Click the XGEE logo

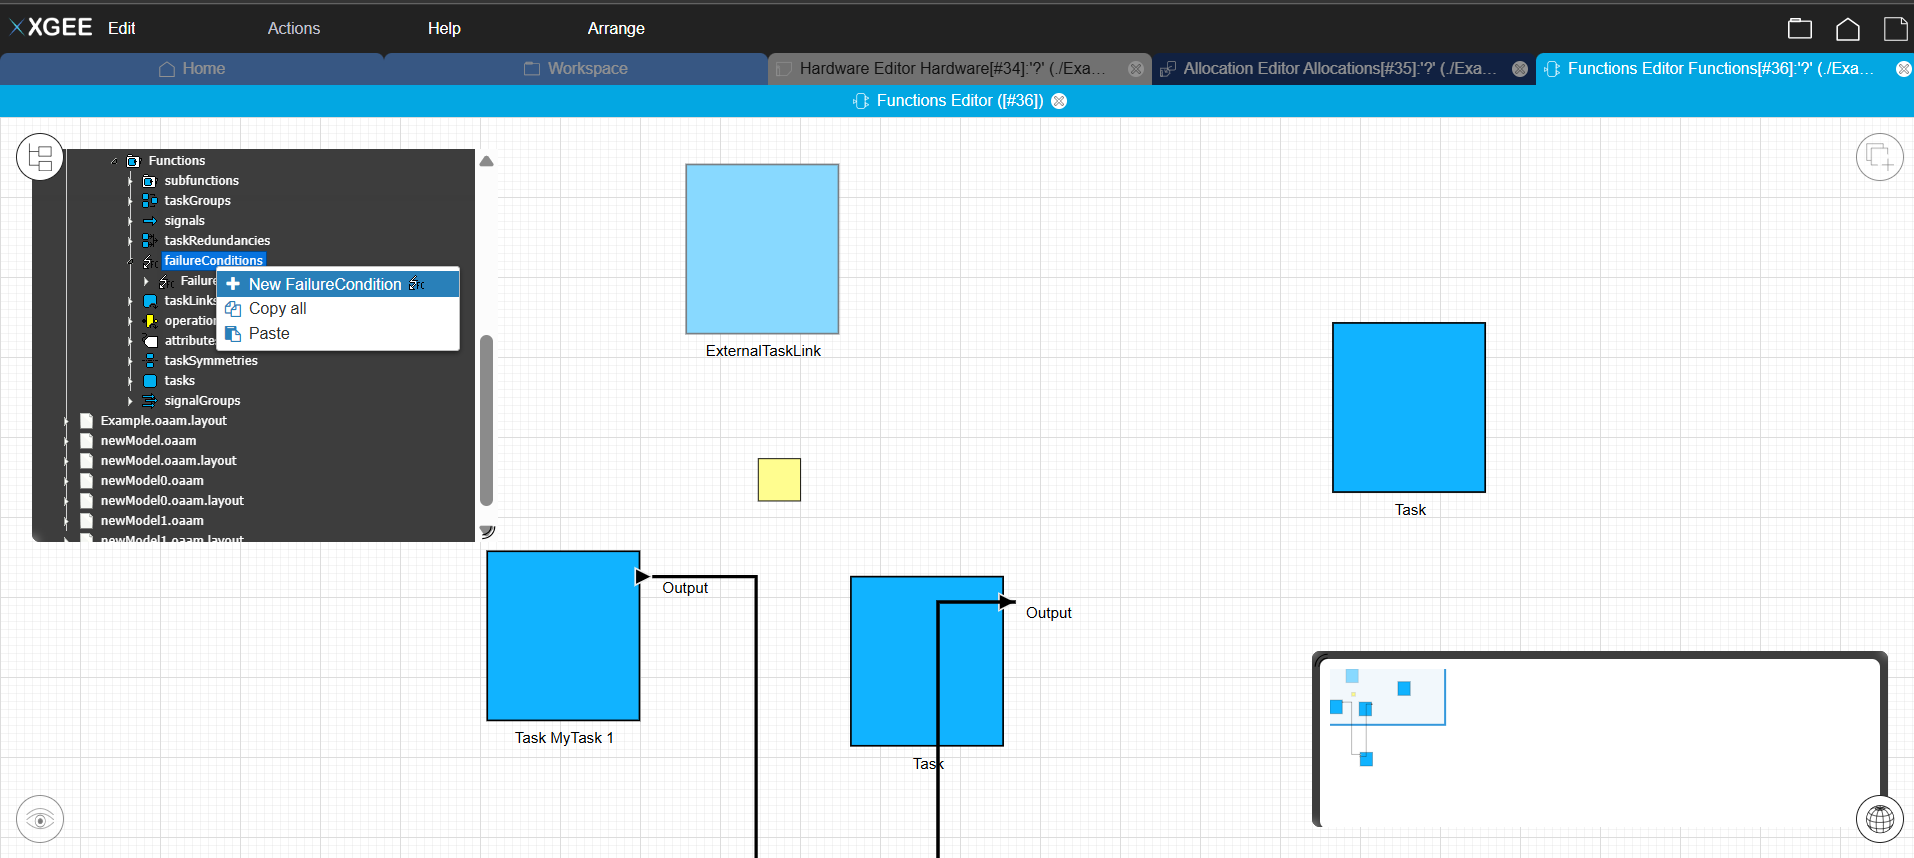[x=51, y=28]
